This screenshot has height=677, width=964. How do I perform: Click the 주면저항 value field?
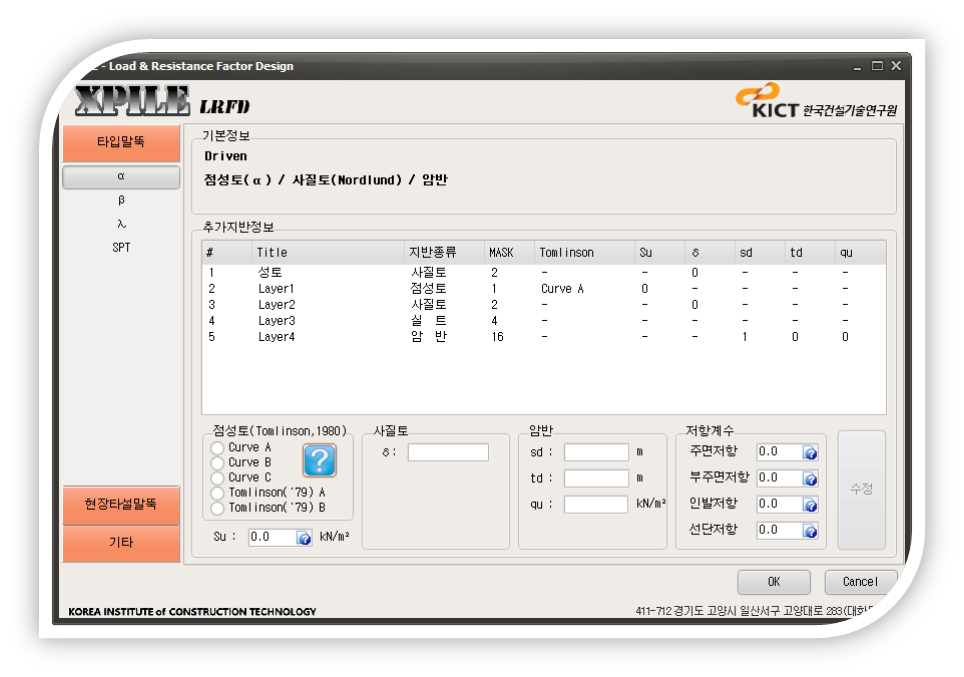click(x=780, y=453)
